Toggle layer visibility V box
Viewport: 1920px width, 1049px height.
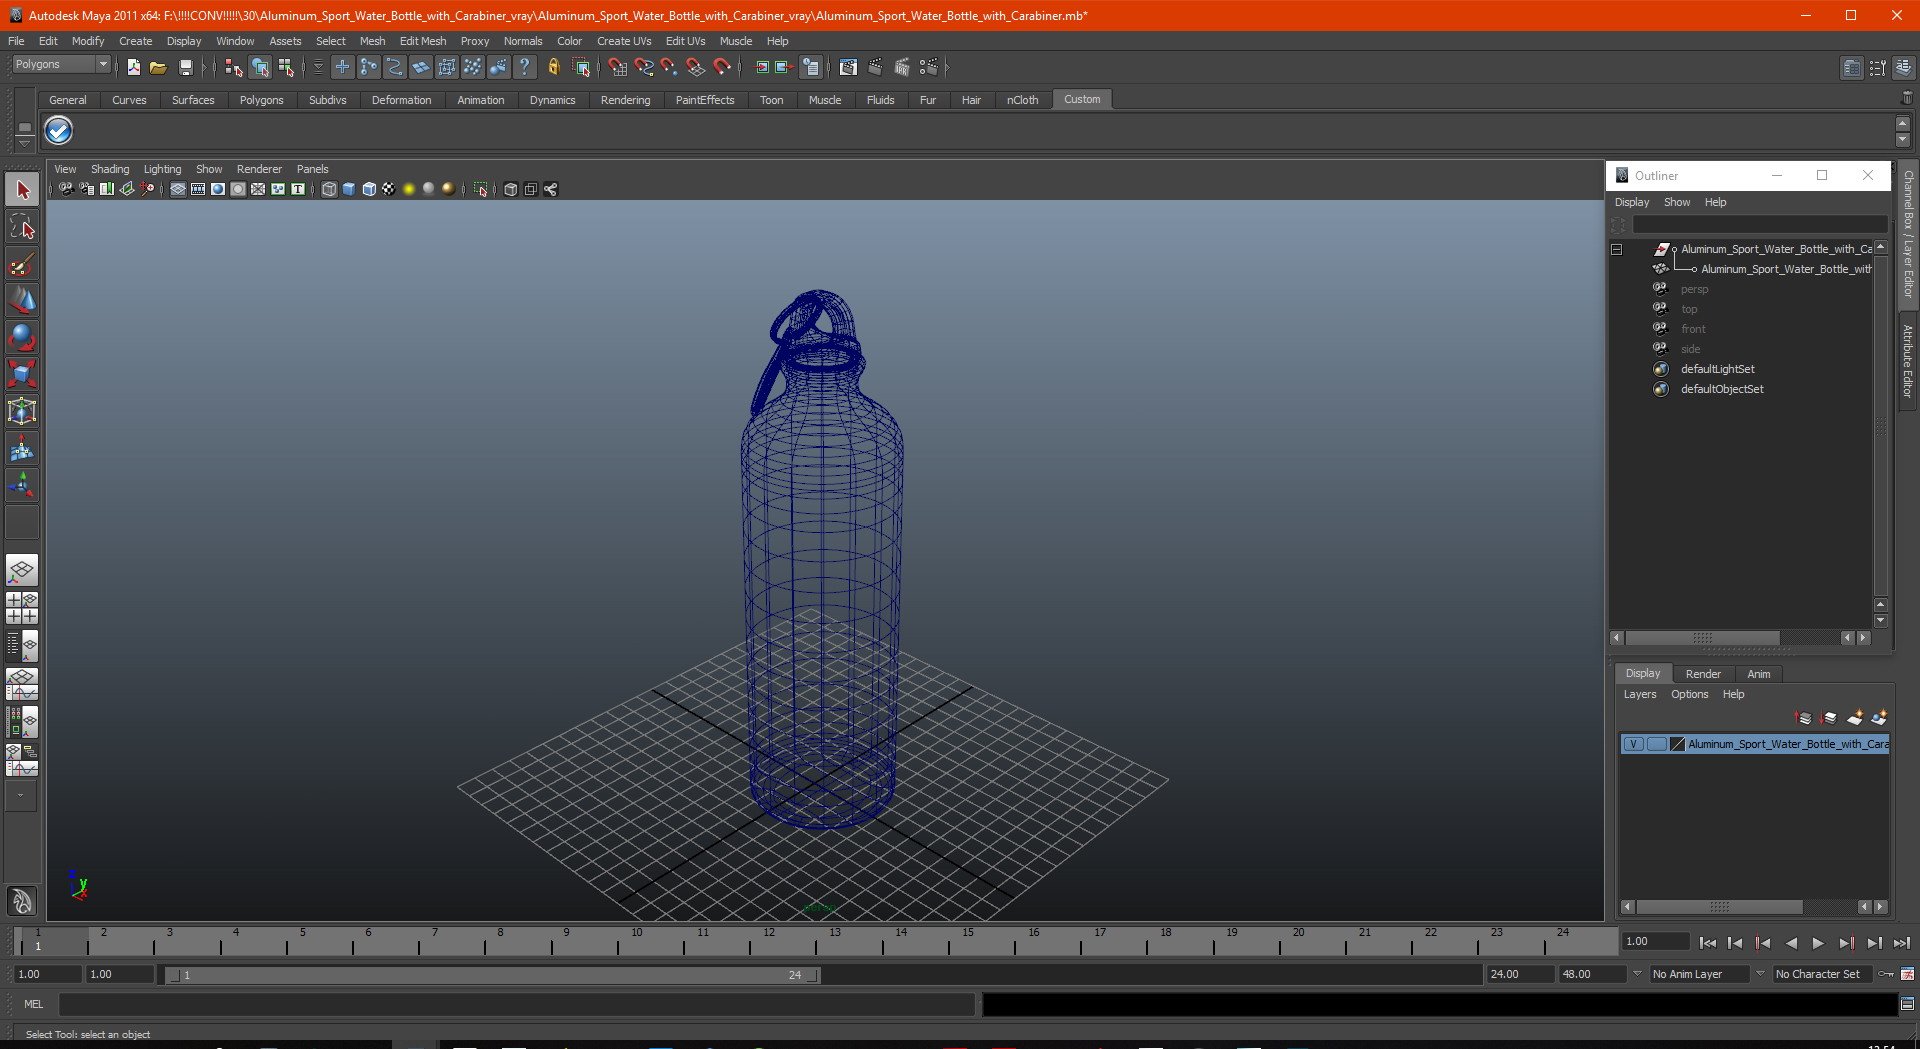[1633, 744]
